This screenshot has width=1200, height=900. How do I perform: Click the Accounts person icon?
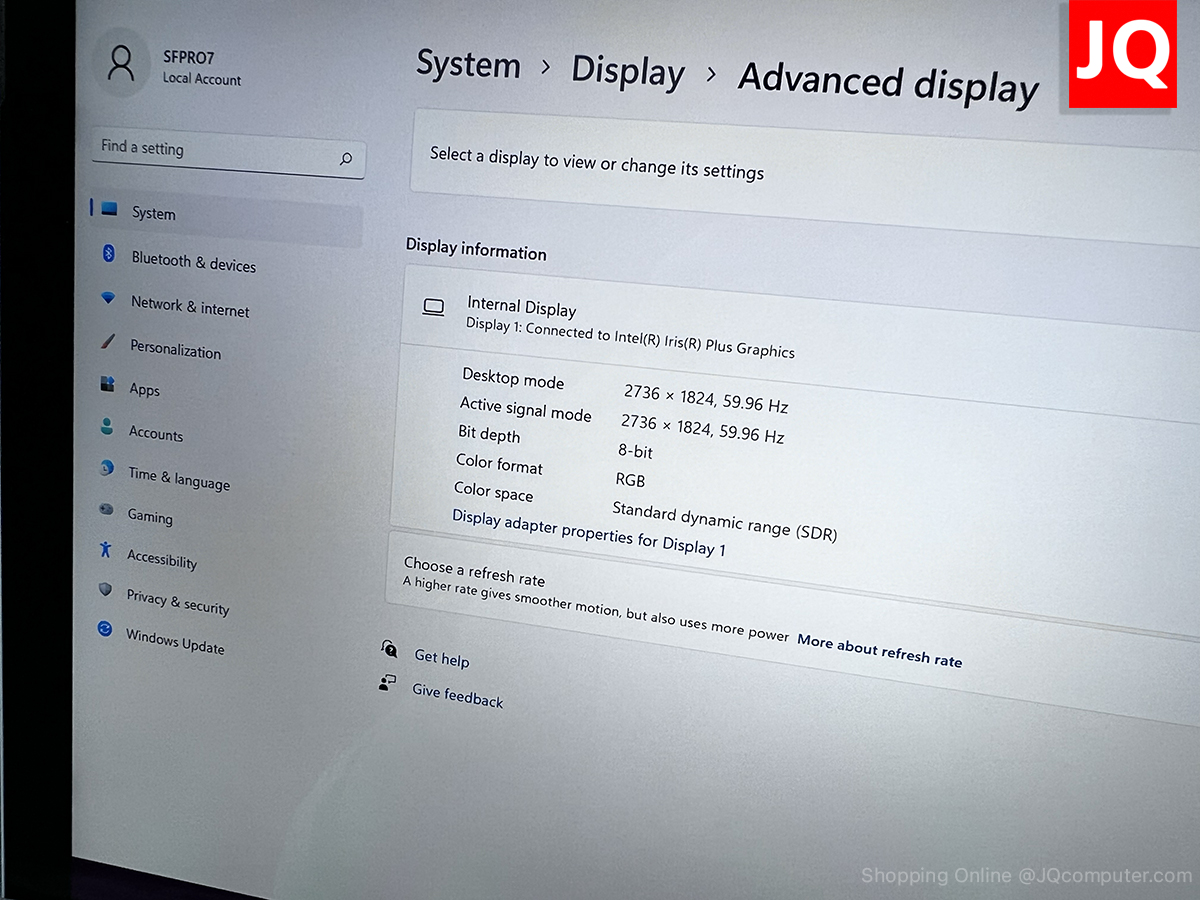click(106, 427)
